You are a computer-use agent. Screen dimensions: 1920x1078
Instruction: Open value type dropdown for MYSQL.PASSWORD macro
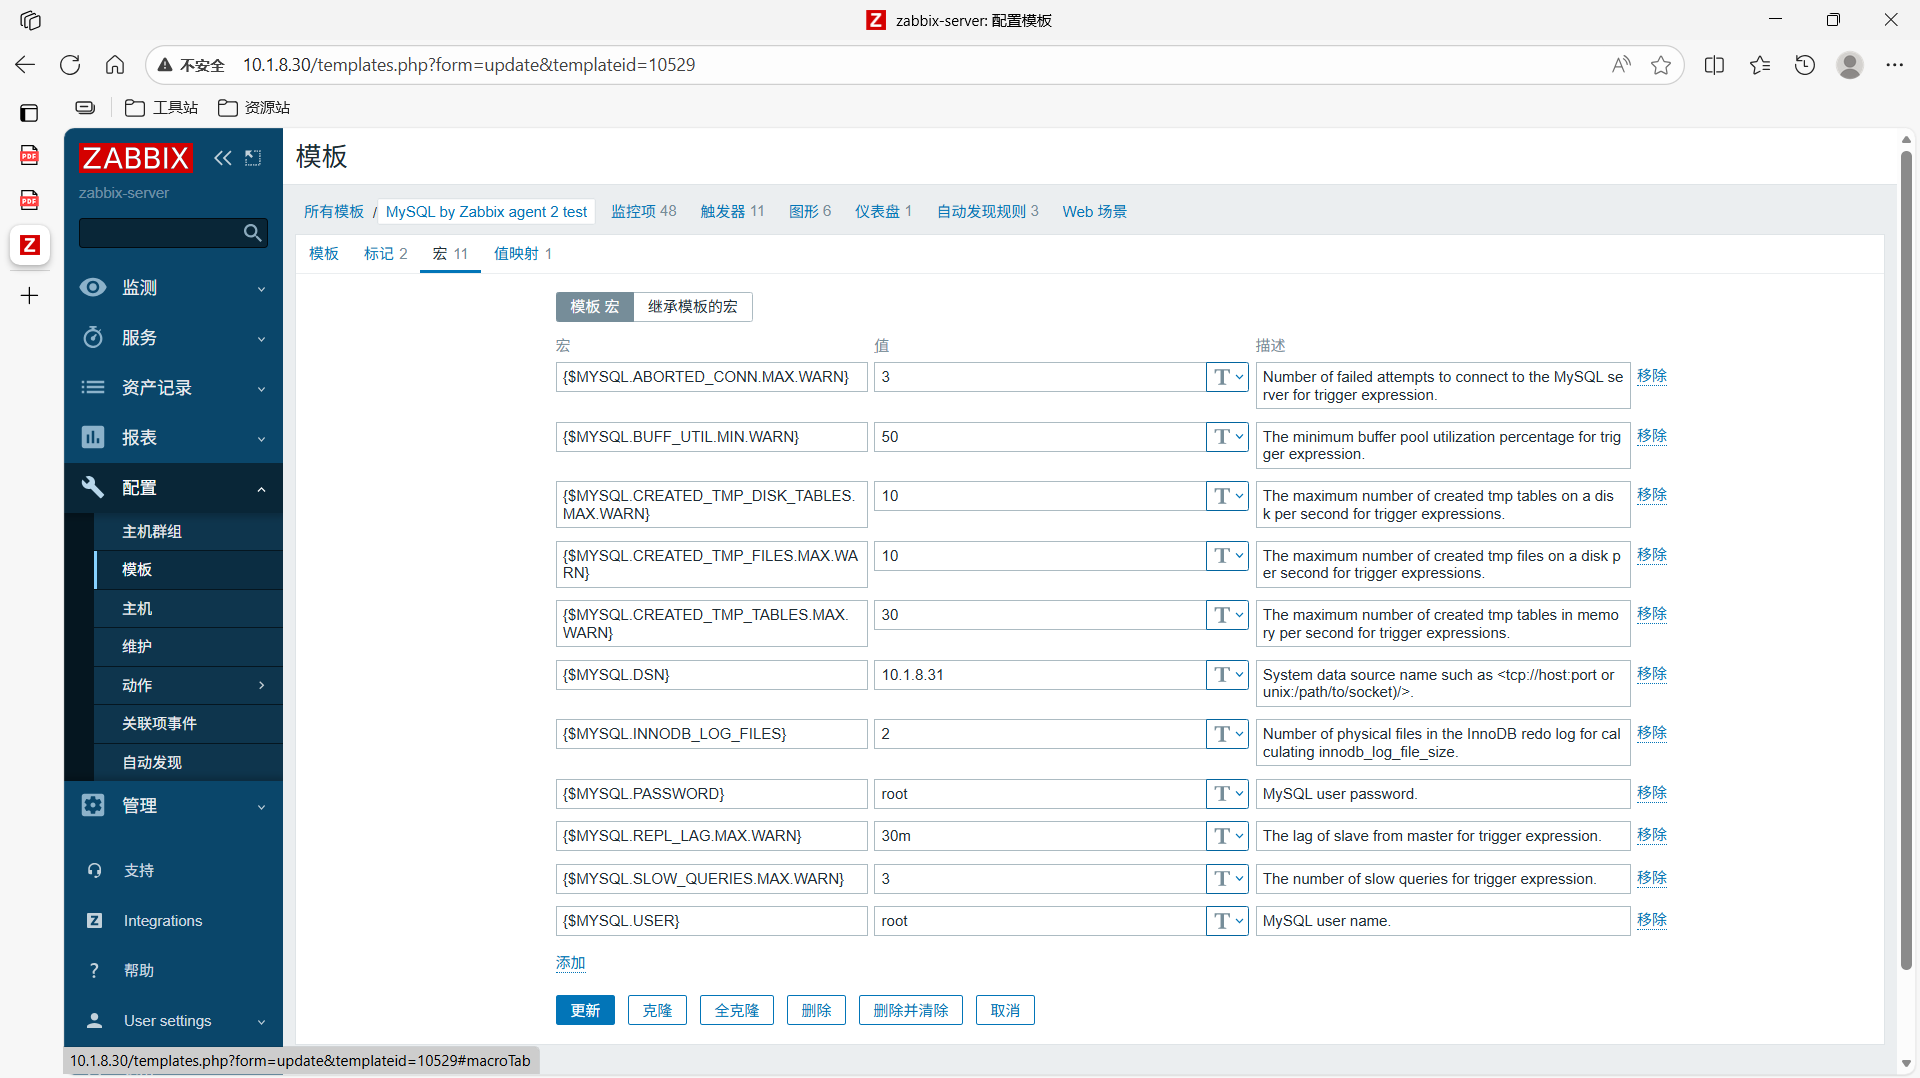pos(1227,794)
